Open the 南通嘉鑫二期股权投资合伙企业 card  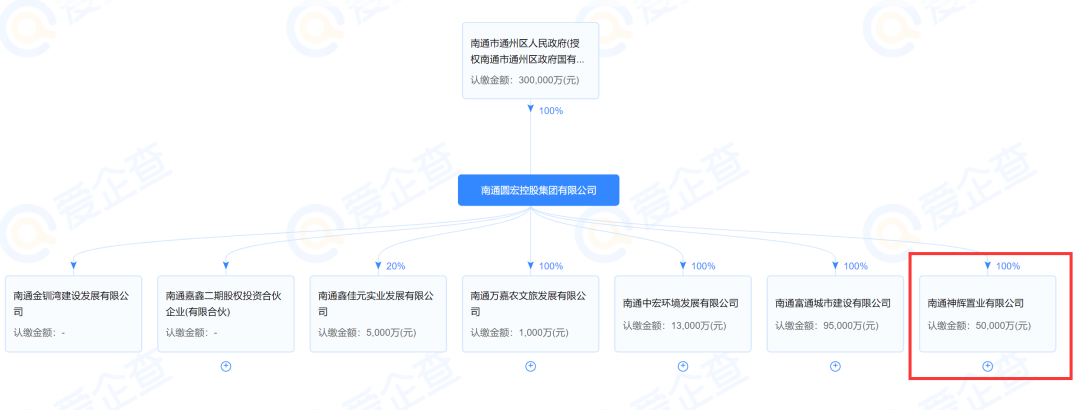coord(226,314)
